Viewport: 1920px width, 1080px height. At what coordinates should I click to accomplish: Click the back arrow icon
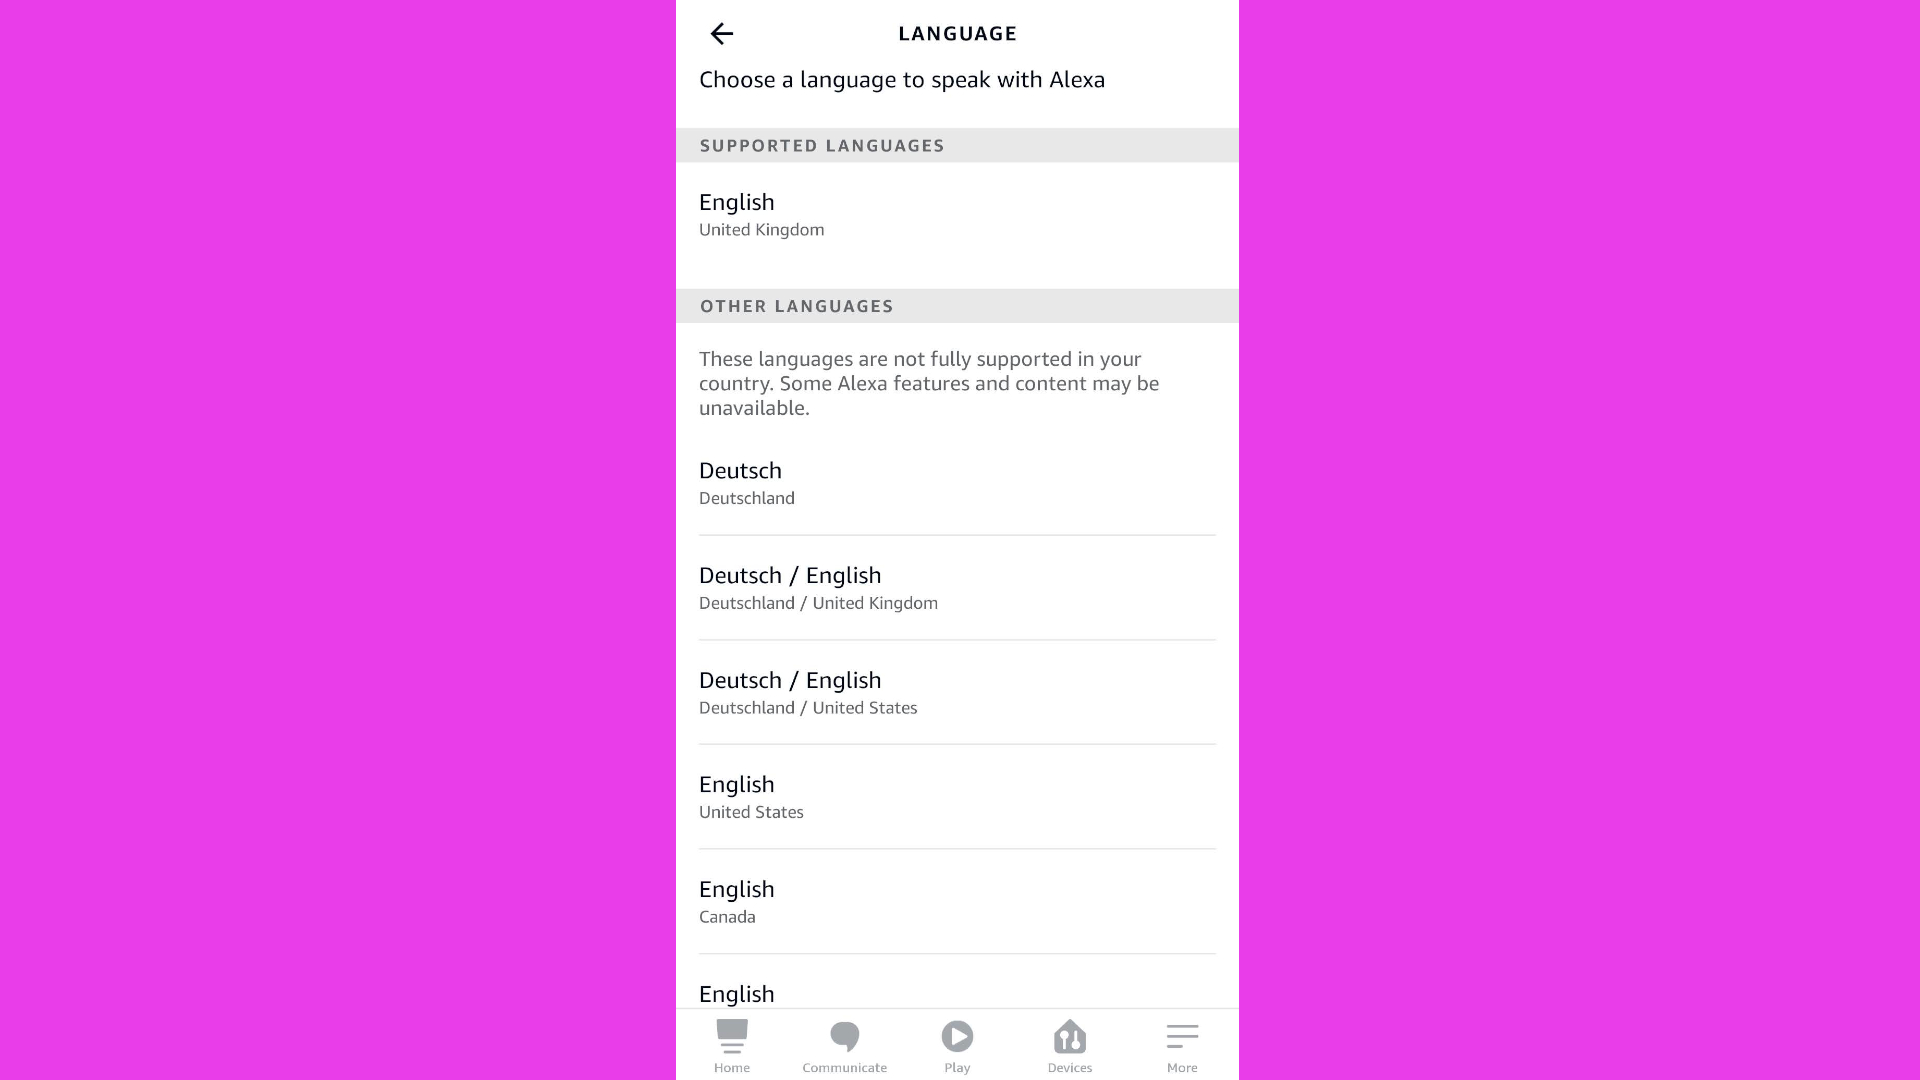tap(721, 33)
